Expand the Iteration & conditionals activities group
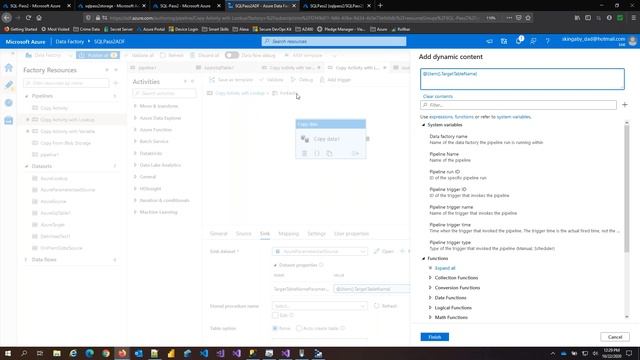Screen dimensions: 640x360 pos(135,200)
